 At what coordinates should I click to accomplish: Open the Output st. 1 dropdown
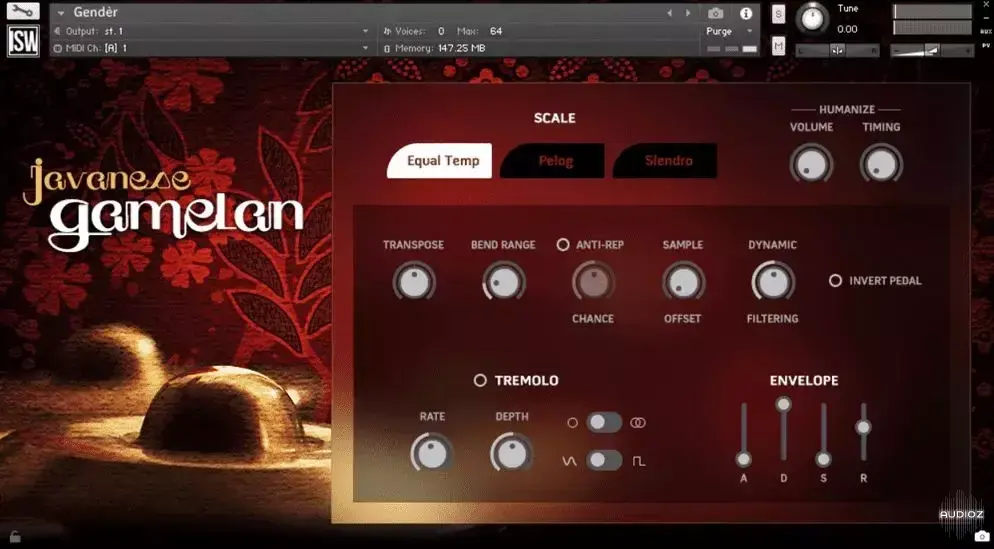tap(212, 31)
